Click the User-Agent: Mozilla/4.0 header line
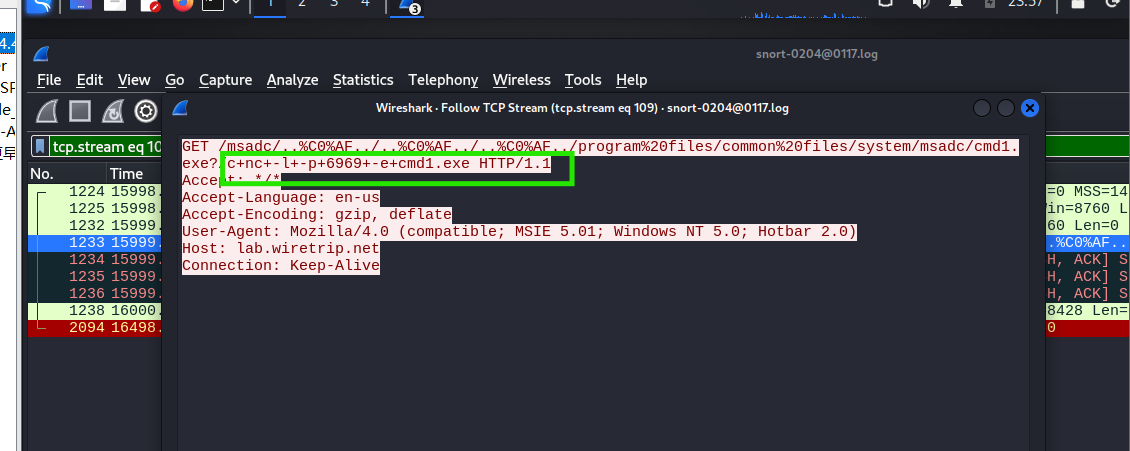Image resolution: width=1130 pixels, height=451 pixels. coord(520,231)
